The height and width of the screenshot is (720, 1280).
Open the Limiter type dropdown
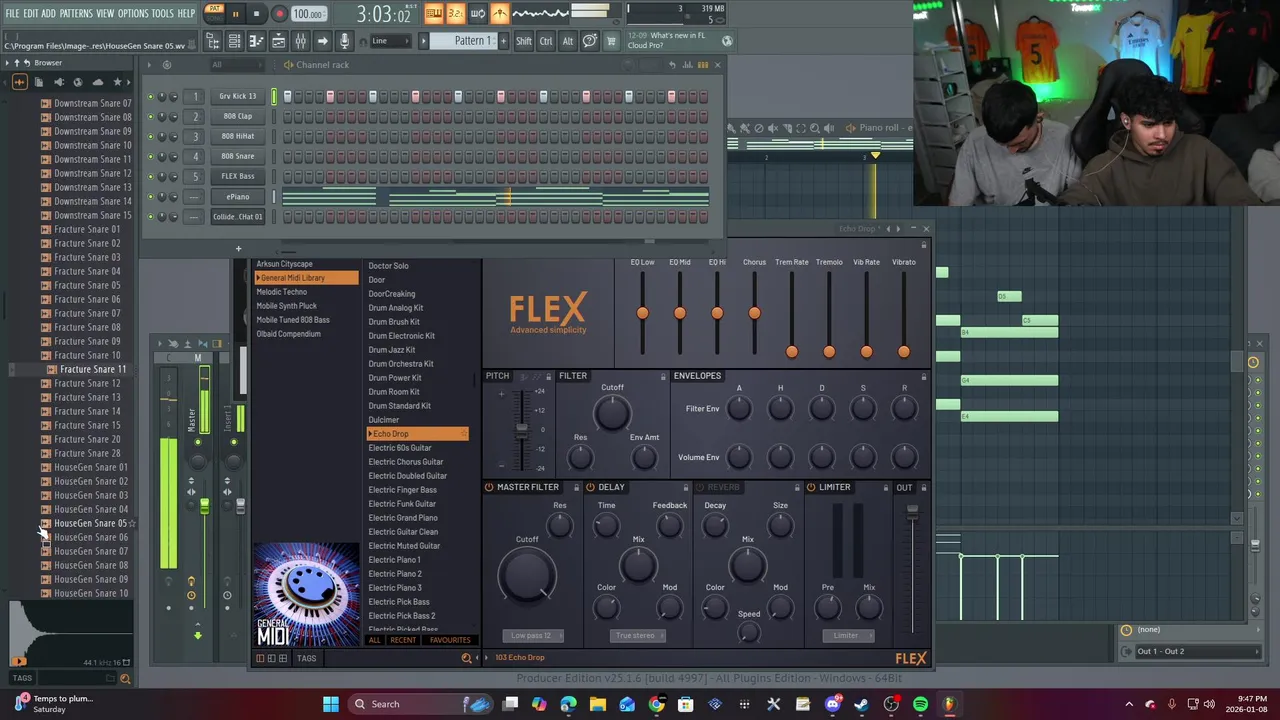(x=847, y=636)
